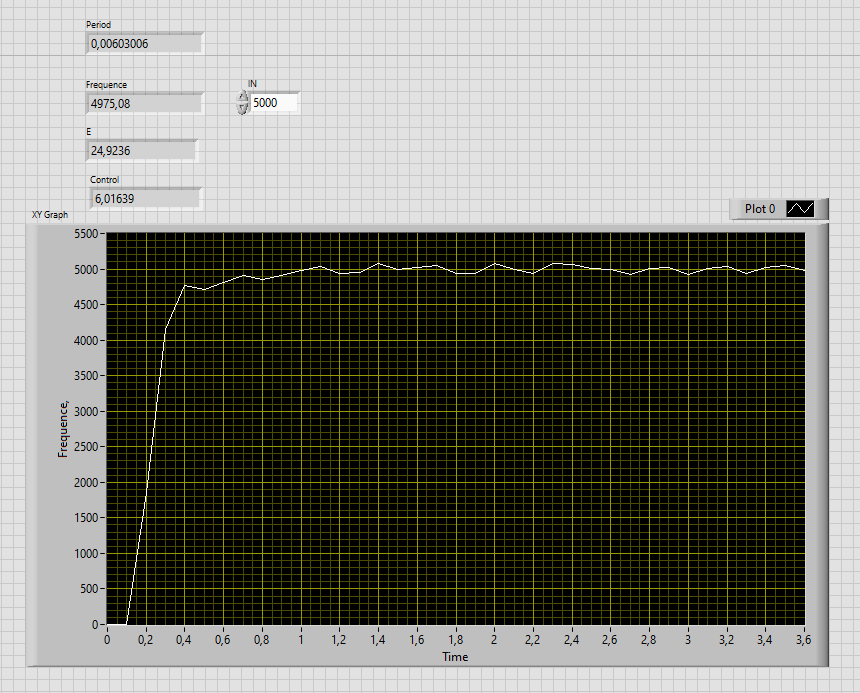Click X-axis tick label 0,4

coord(184,640)
